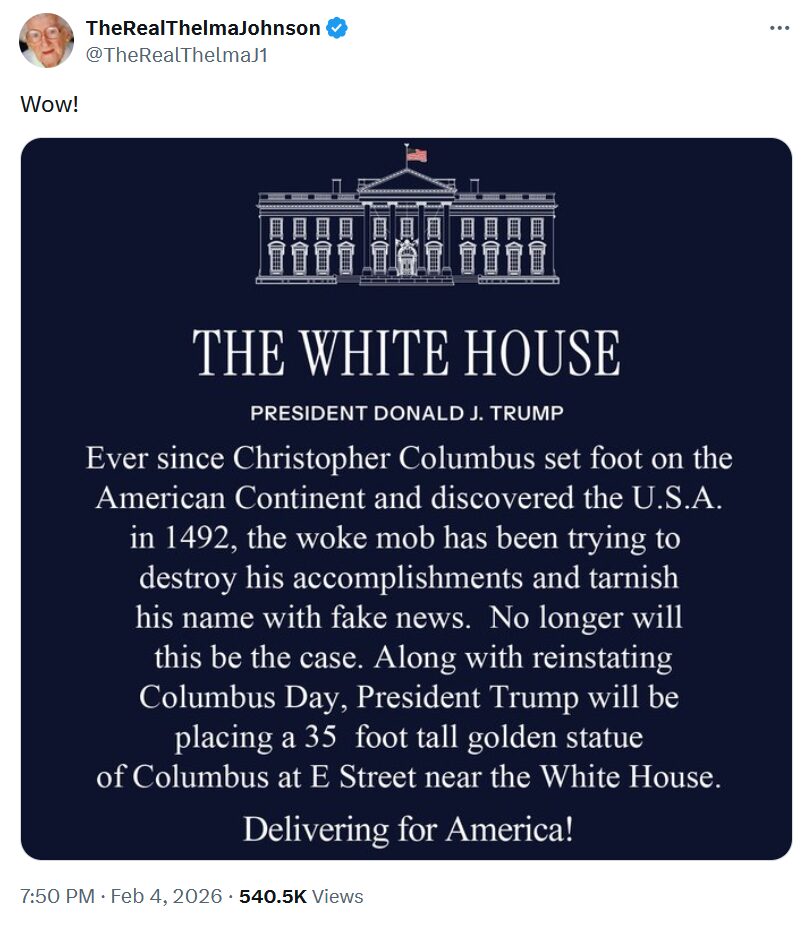Click the "PRESIDENT DONALD J. TRUMP" subtitle

406,413
